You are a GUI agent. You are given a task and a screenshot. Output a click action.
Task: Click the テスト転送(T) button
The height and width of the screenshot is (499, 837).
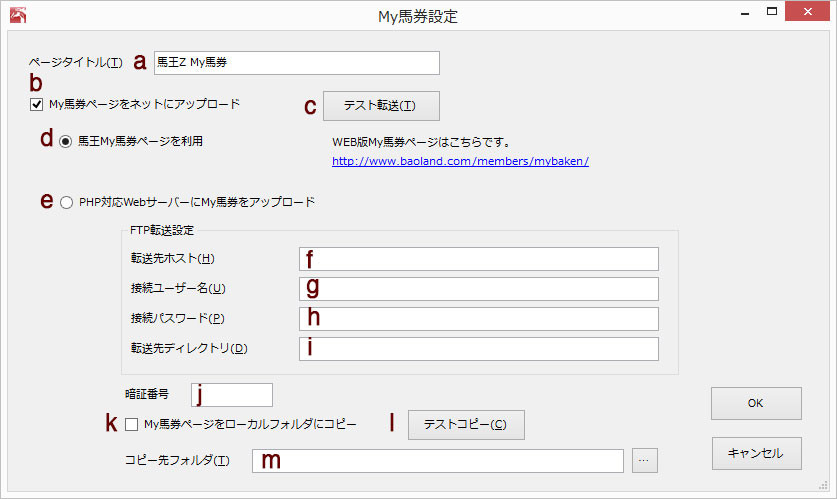tap(381, 106)
